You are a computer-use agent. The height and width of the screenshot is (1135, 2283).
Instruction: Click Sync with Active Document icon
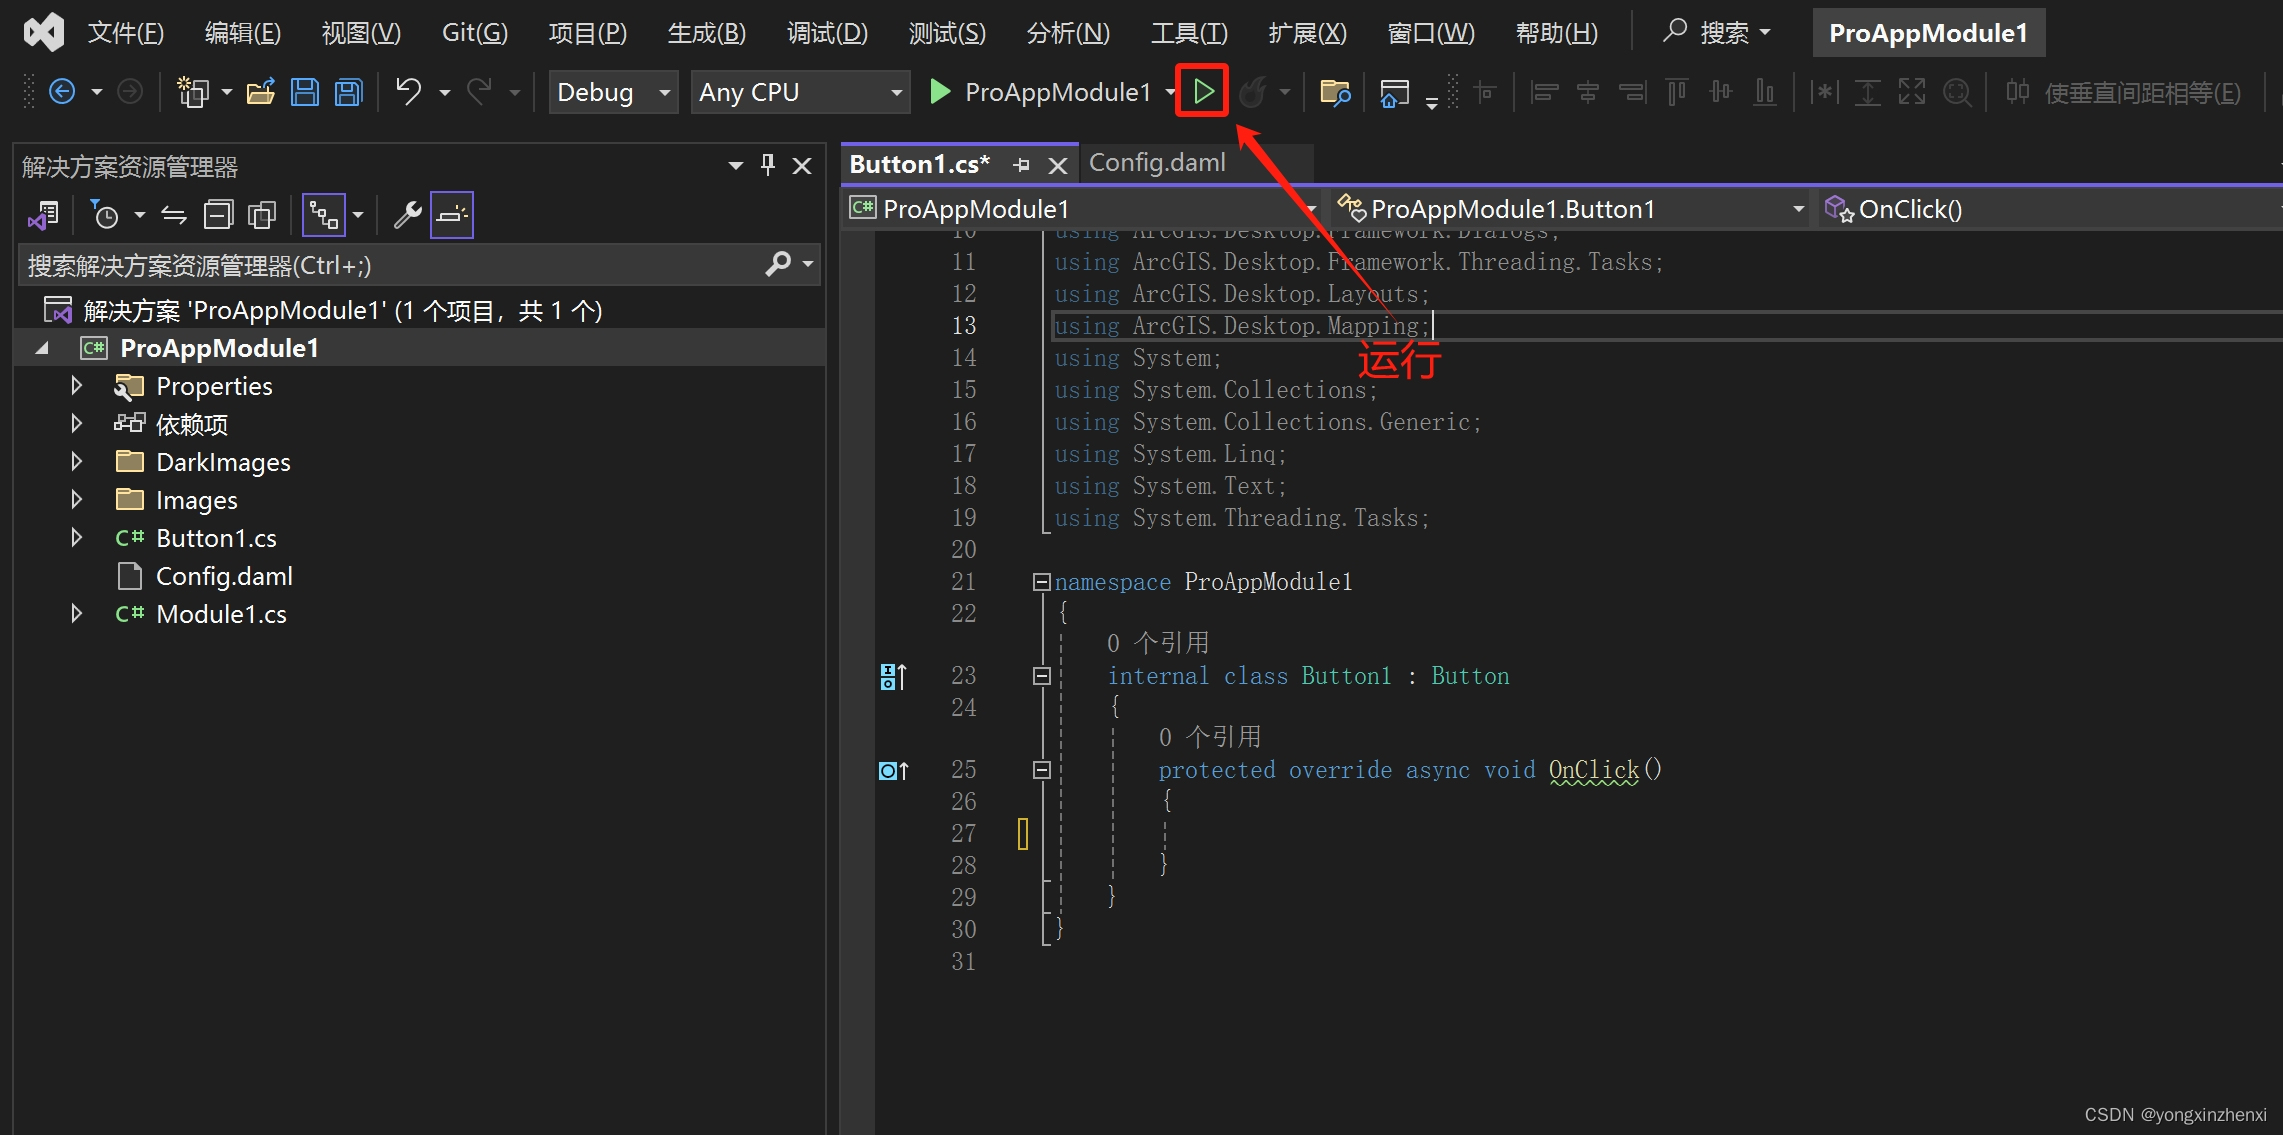click(174, 215)
